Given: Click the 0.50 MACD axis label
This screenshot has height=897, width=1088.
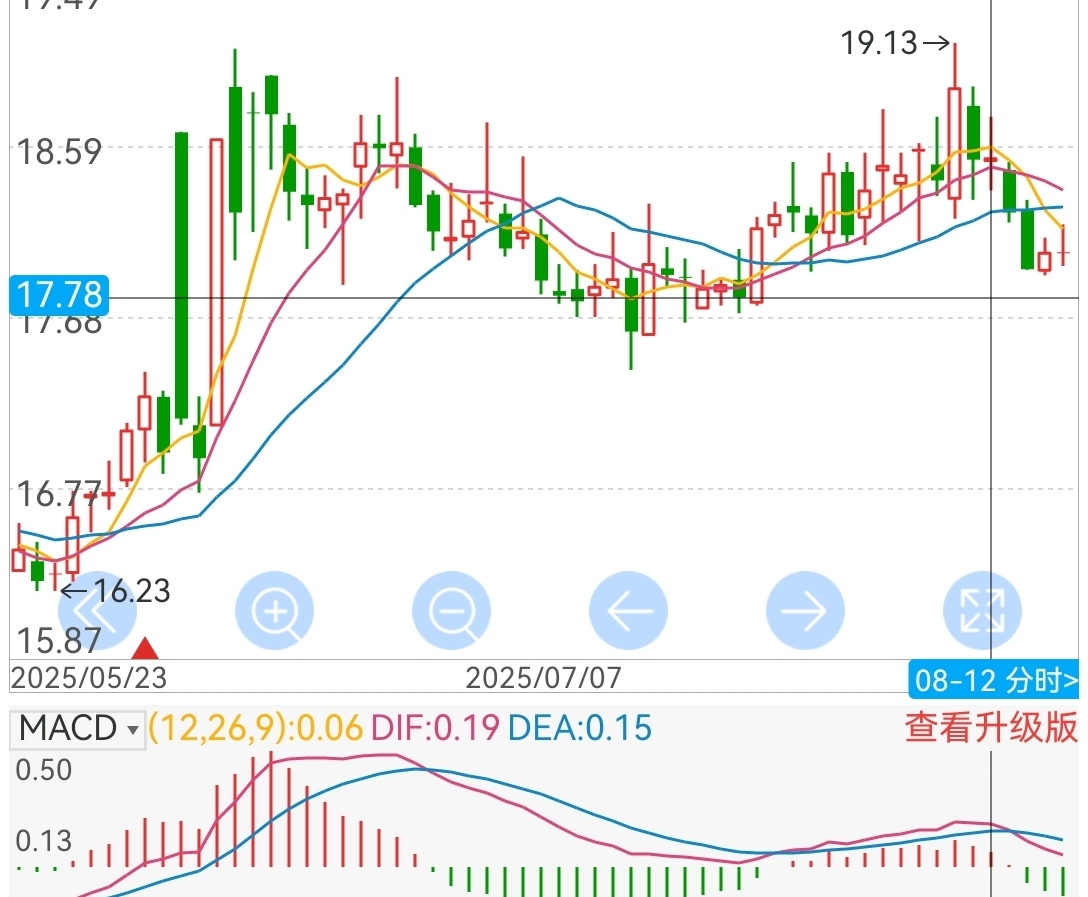Looking at the screenshot, I should click(44, 770).
